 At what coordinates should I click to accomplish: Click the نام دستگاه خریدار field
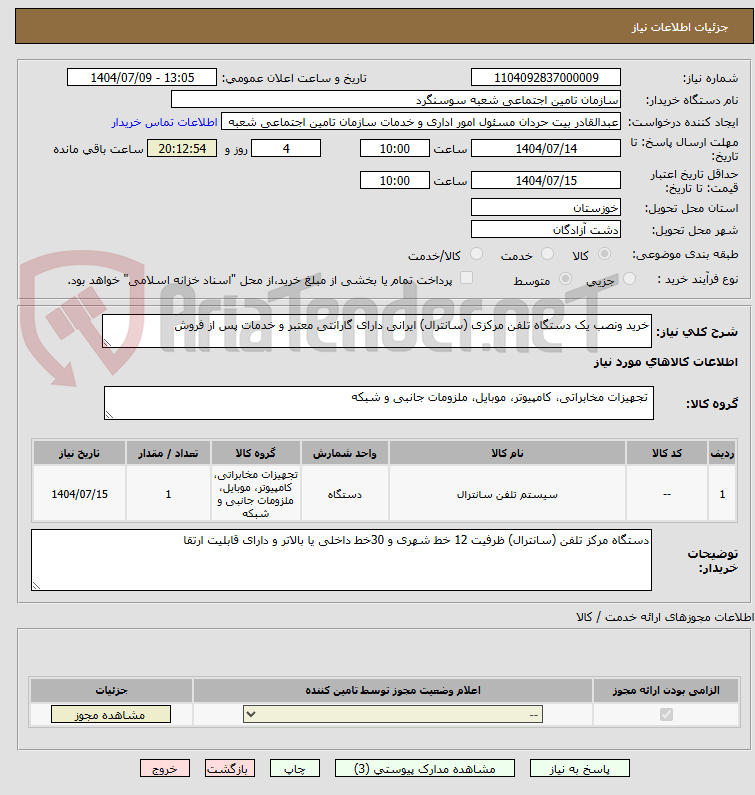tap(396, 99)
